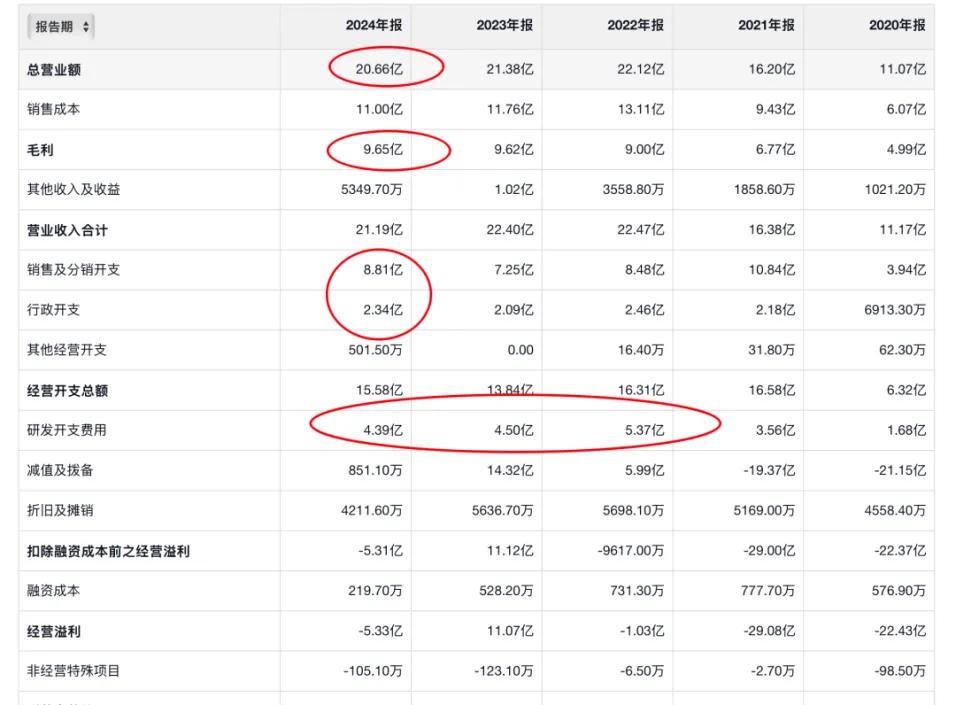Select the 2024年报 column header
The width and height of the screenshot is (956, 705).
(374, 26)
